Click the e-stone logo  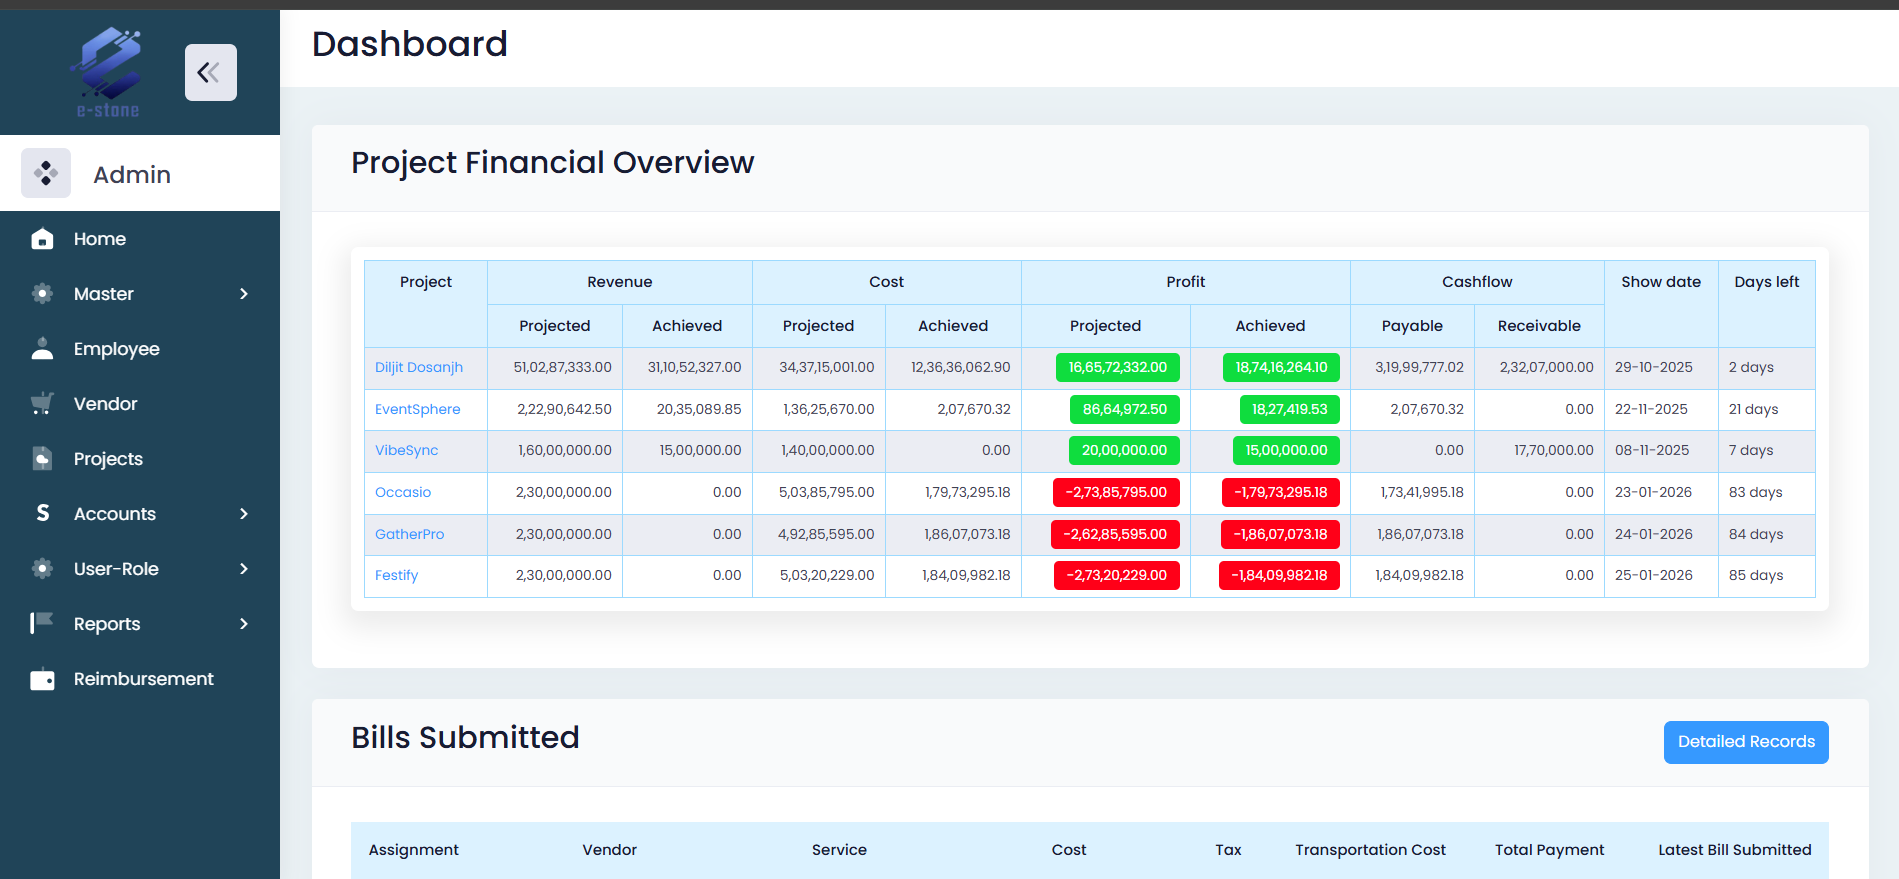107,72
